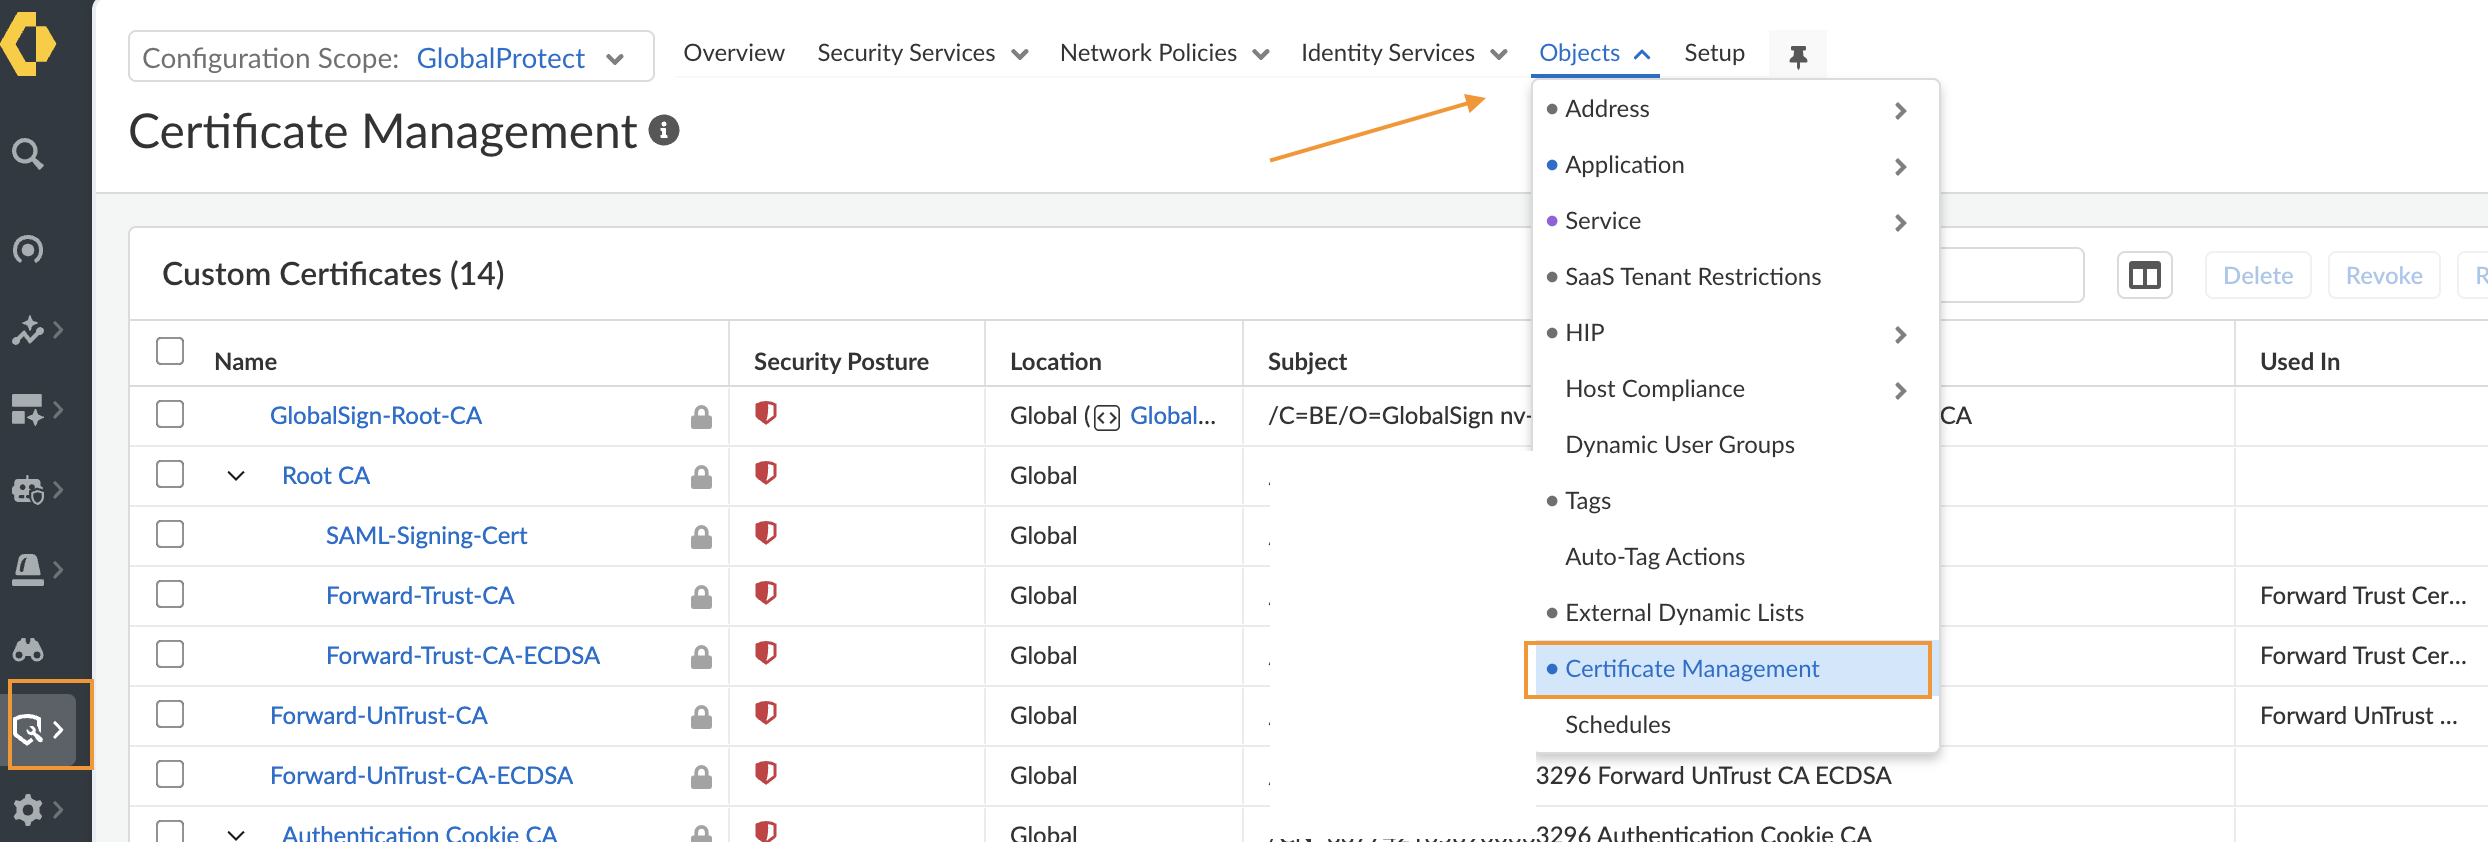Click the pin icon next to Setup

(x=1798, y=56)
